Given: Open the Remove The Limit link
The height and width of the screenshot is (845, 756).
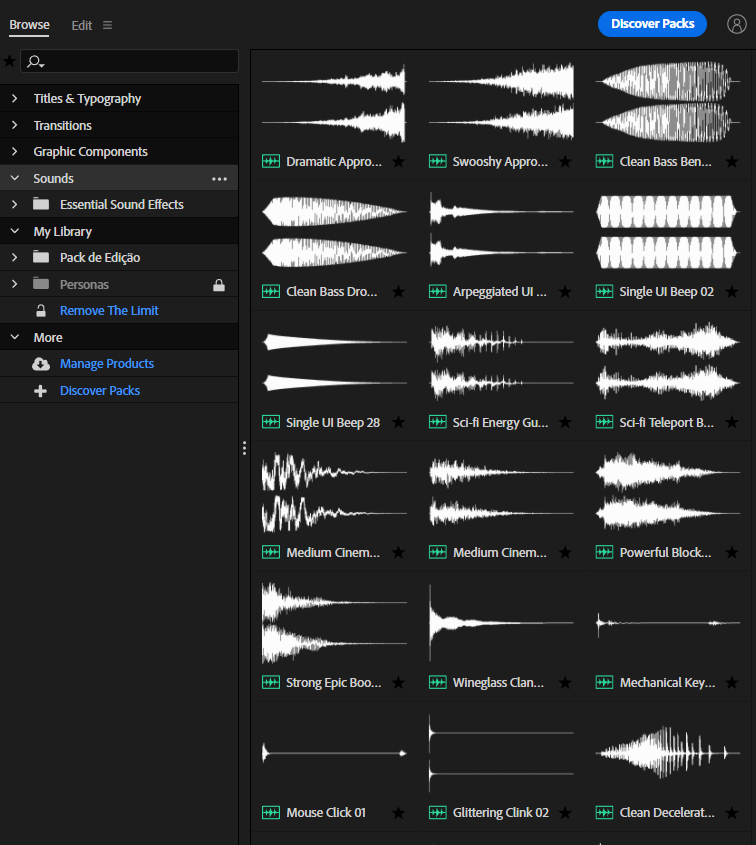Looking at the screenshot, I should coord(109,311).
